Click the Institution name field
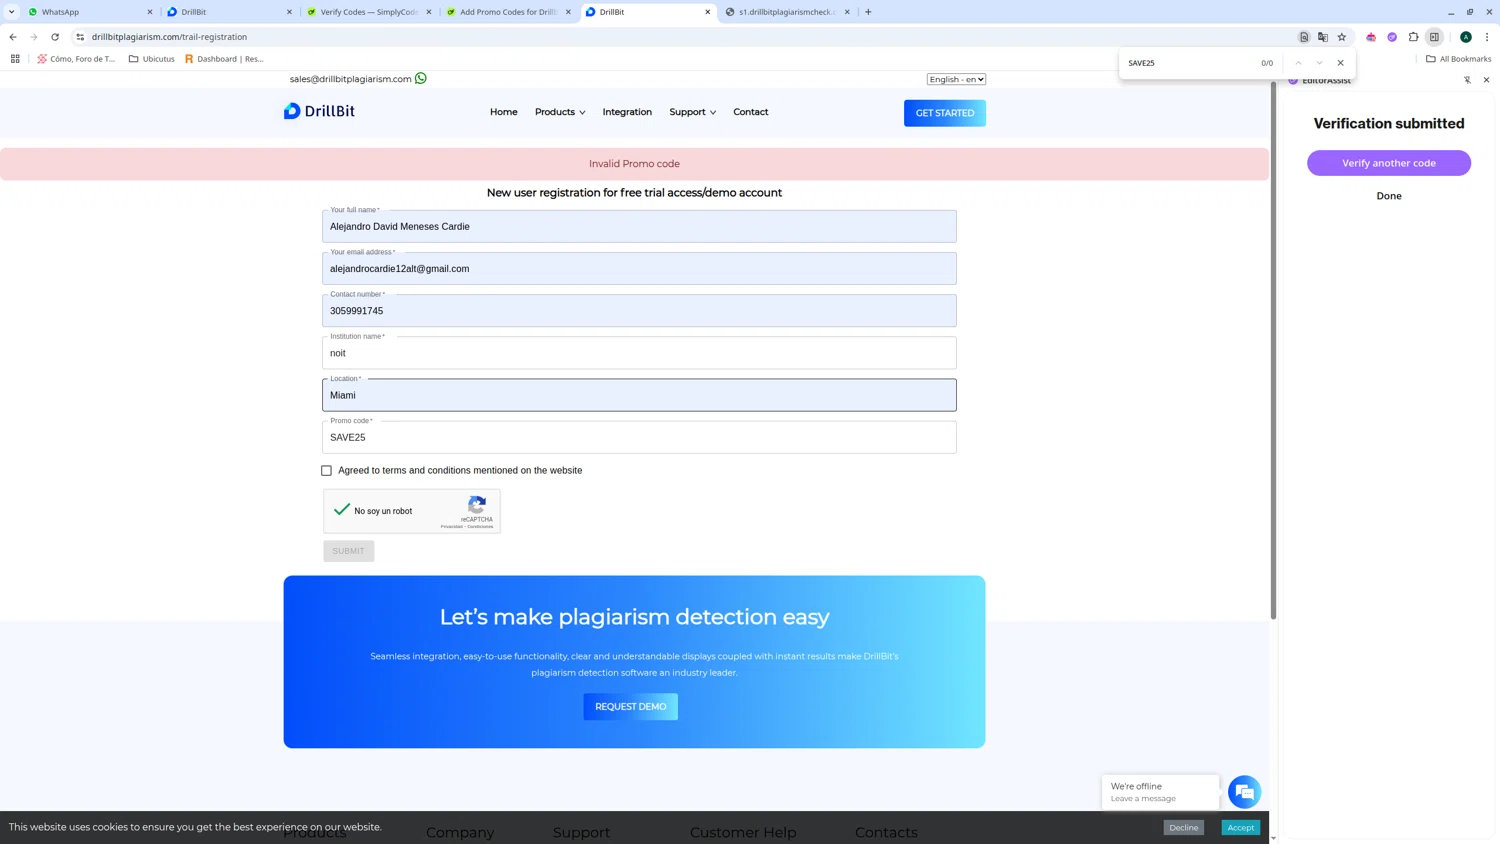 coord(639,353)
